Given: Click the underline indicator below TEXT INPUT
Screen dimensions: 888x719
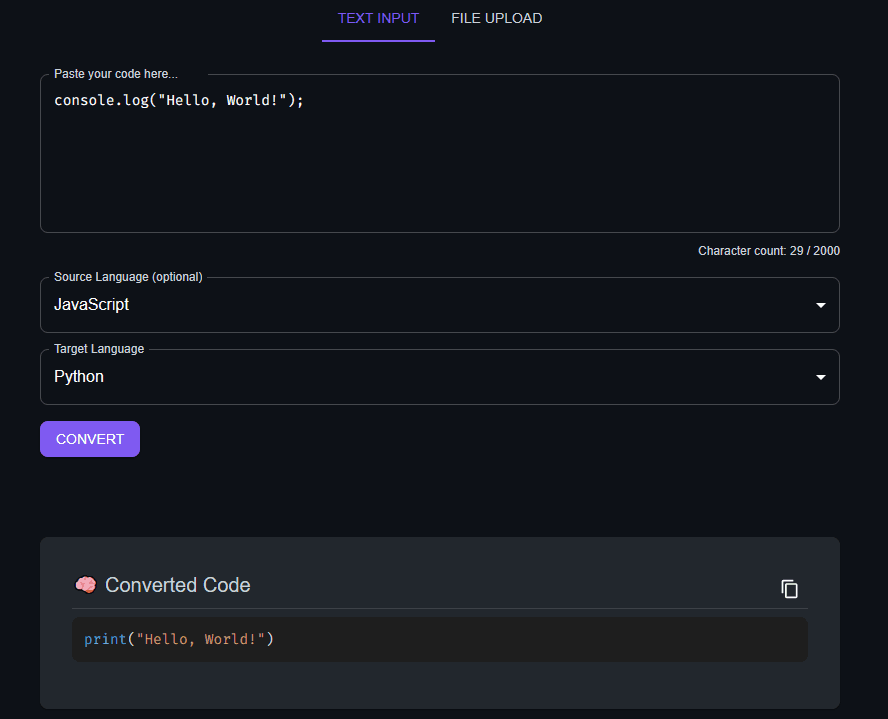Looking at the screenshot, I should [x=378, y=40].
